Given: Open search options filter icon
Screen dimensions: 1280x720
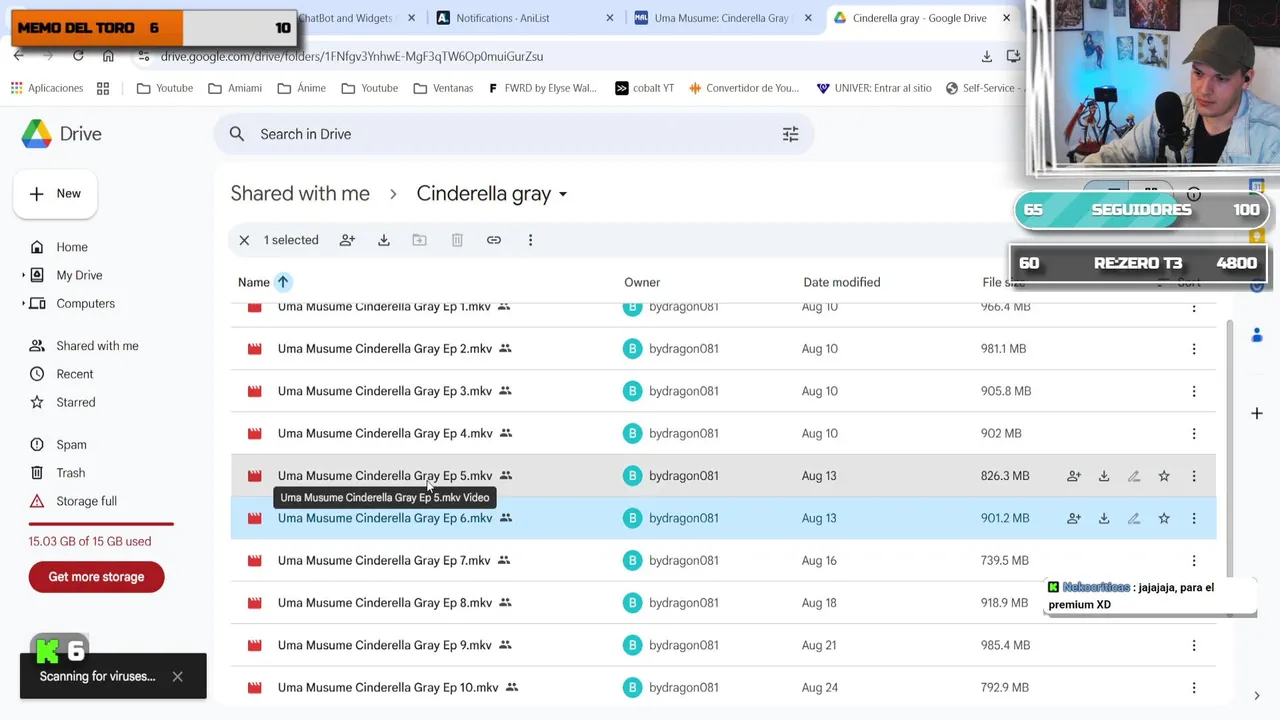Looking at the screenshot, I should coord(790,134).
